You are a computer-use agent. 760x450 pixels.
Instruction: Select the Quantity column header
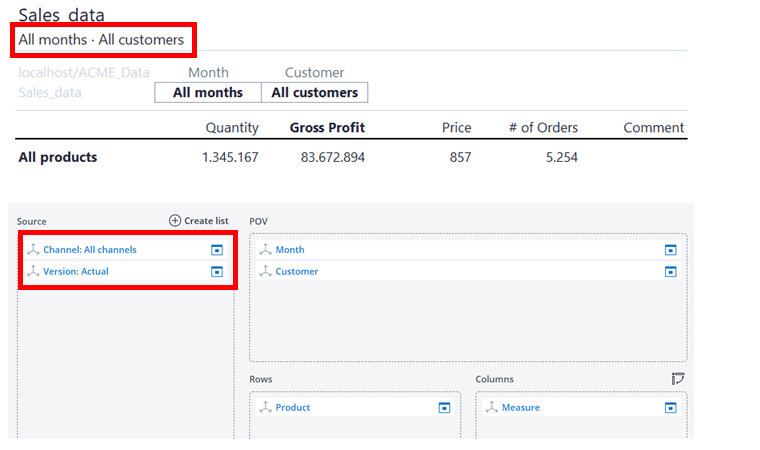(x=232, y=128)
